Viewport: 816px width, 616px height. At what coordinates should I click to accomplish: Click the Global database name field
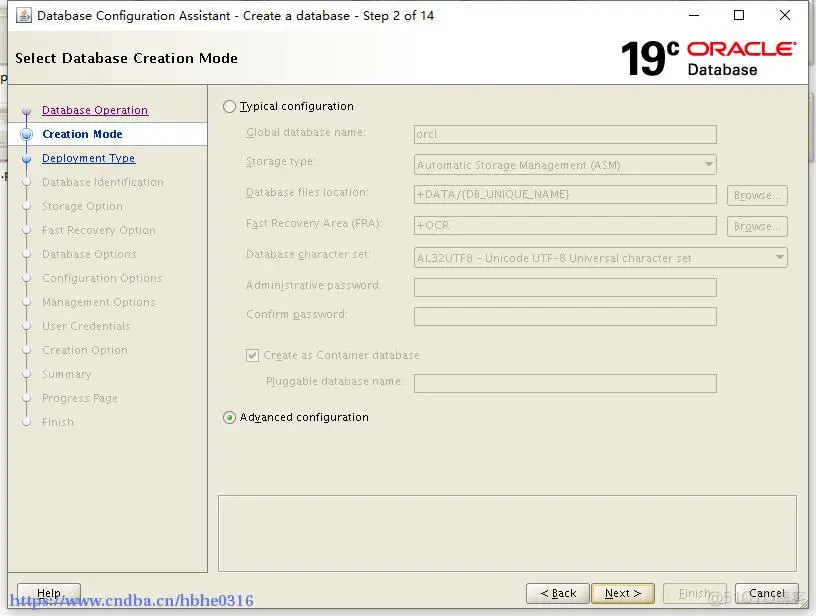pyautogui.click(x=565, y=134)
